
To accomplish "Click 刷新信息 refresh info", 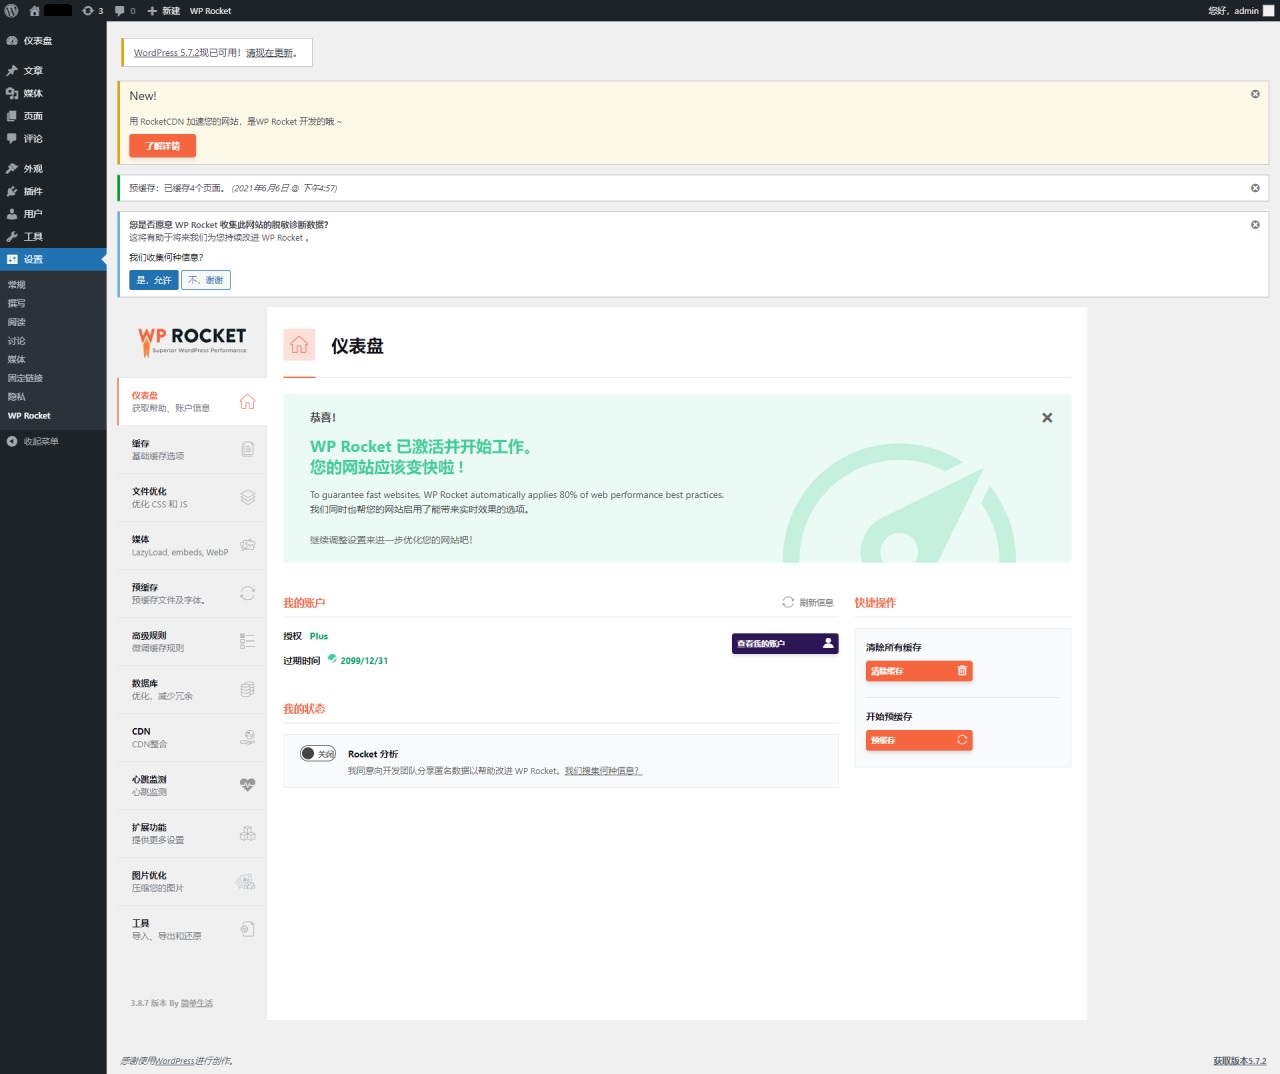I will click(808, 603).
